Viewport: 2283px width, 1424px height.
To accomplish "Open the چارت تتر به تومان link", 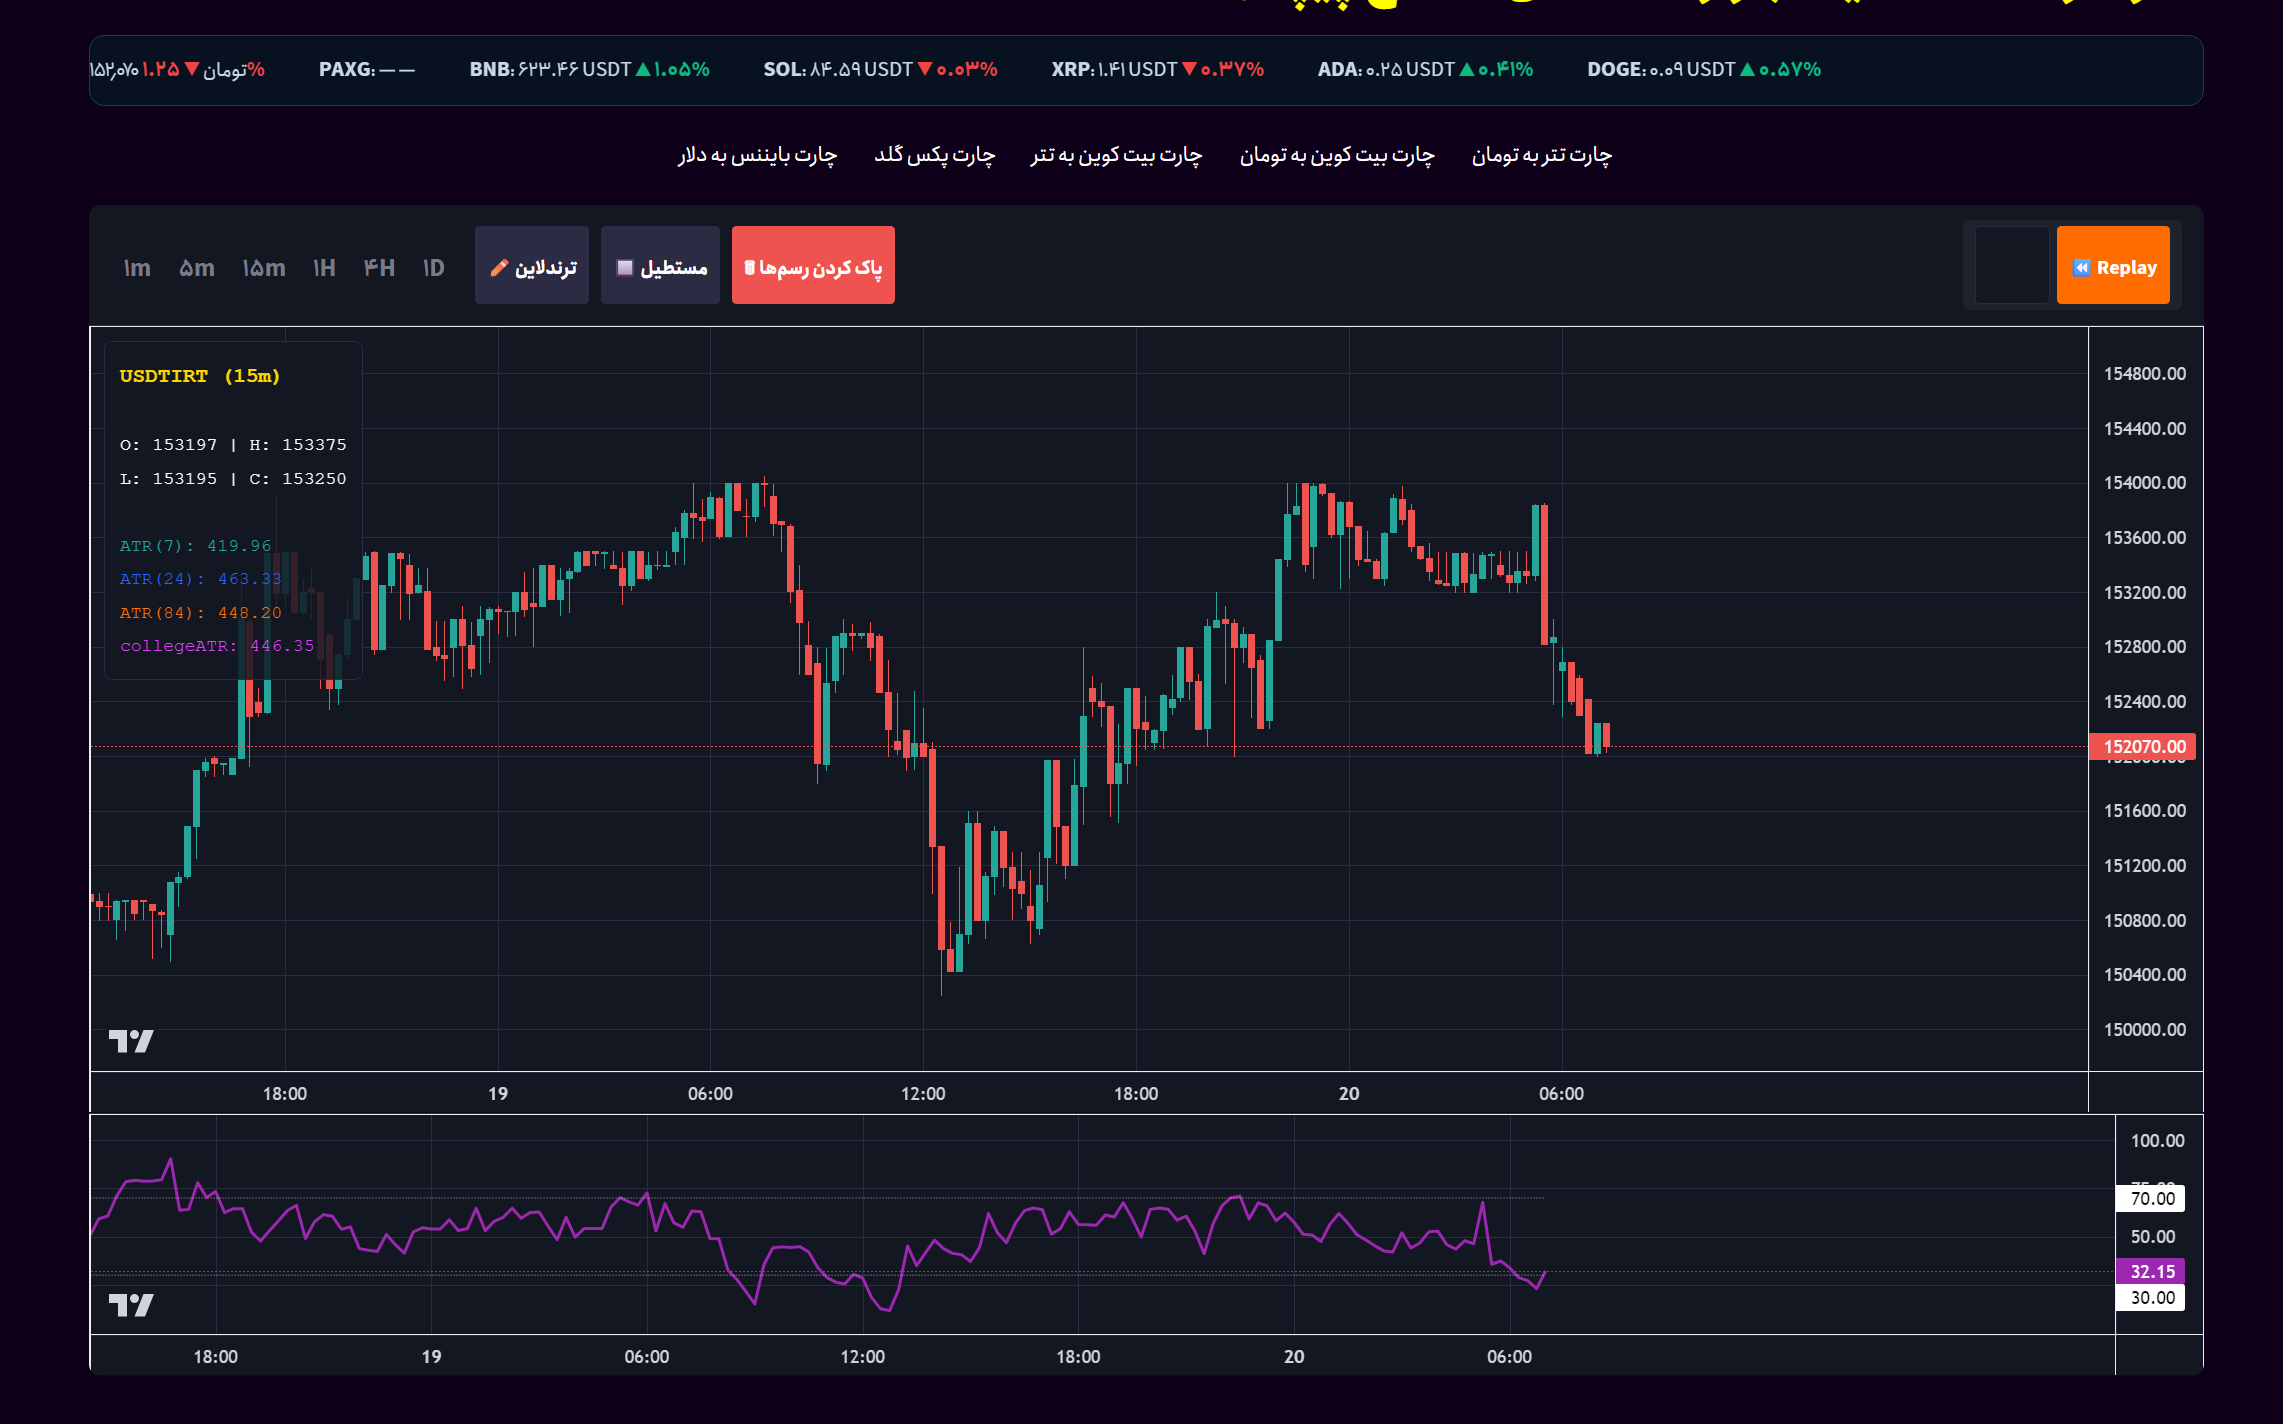I will [1542, 155].
